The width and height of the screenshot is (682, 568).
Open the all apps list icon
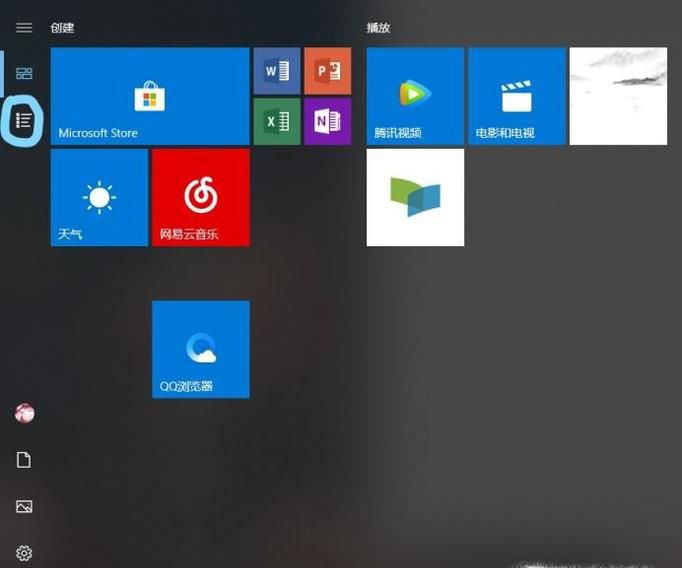pos(24,121)
